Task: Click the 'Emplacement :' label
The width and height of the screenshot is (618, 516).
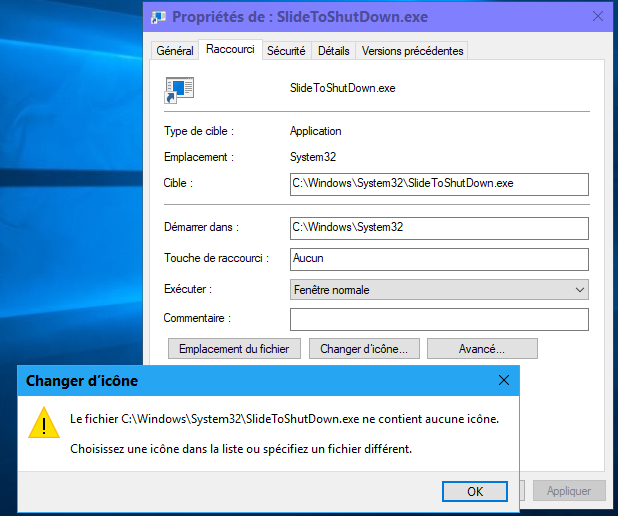Action: click(x=199, y=157)
